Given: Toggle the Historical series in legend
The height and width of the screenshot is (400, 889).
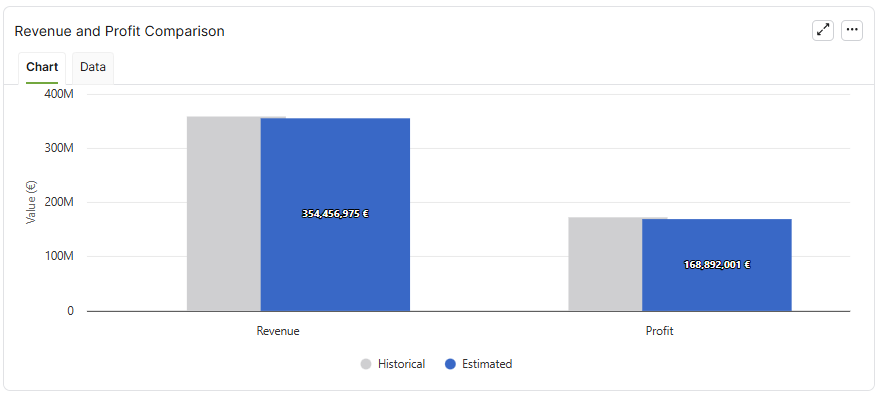Looking at the screenshot, I should click(x=393, y=364).
